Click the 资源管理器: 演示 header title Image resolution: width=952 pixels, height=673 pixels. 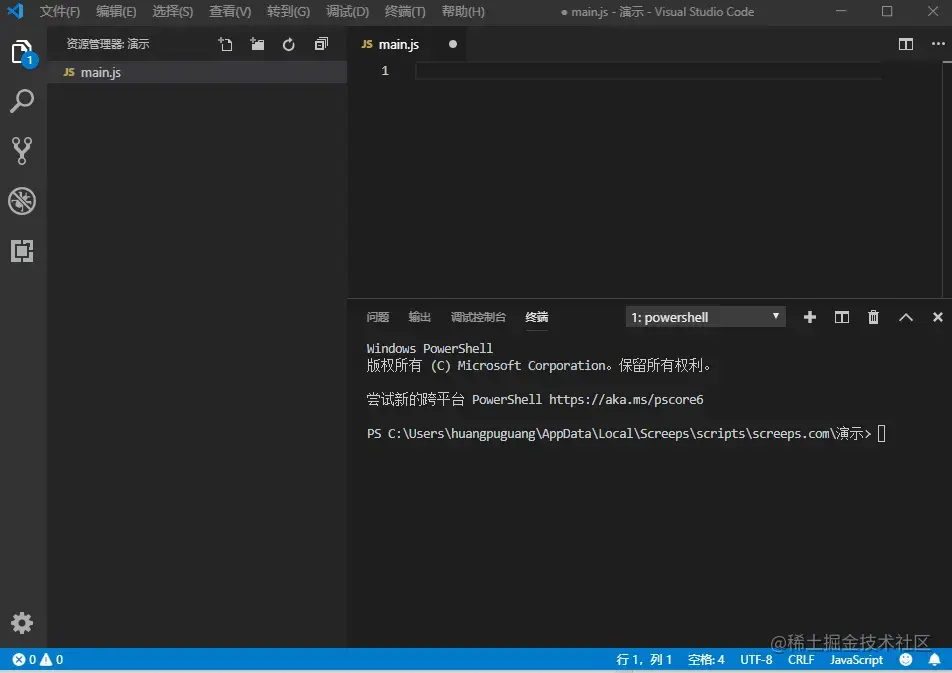pos(107,44)
